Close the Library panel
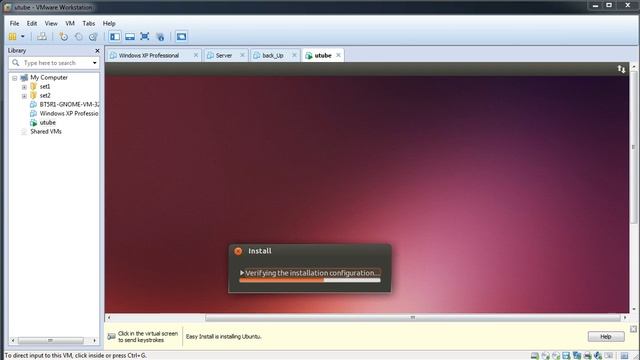This screenshot has width=640, height=360. pos(97,51)
